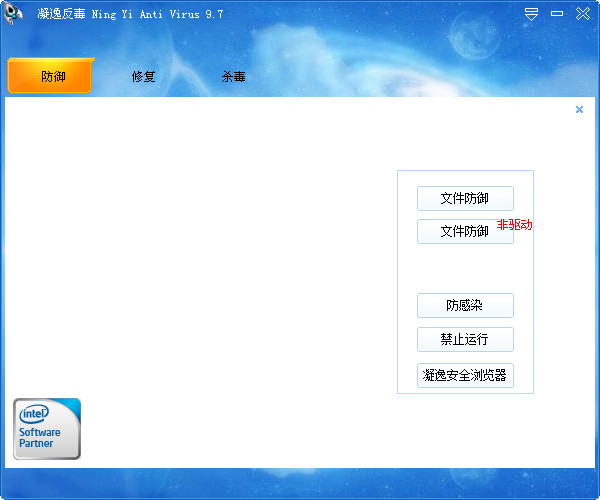Viewport: 600px width, 500px height.
Task: Switch to the 修复 (Repair) tab
Action: 143,77
